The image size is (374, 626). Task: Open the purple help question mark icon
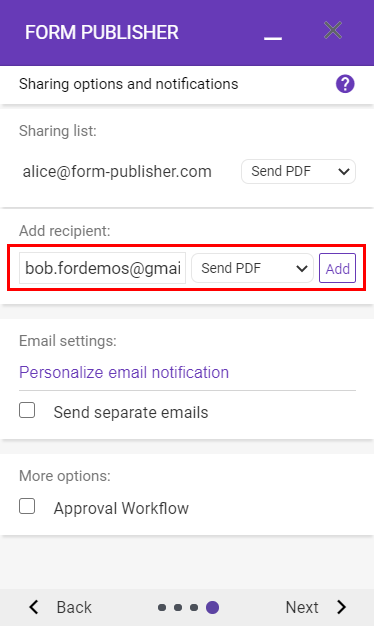(345, 84)
